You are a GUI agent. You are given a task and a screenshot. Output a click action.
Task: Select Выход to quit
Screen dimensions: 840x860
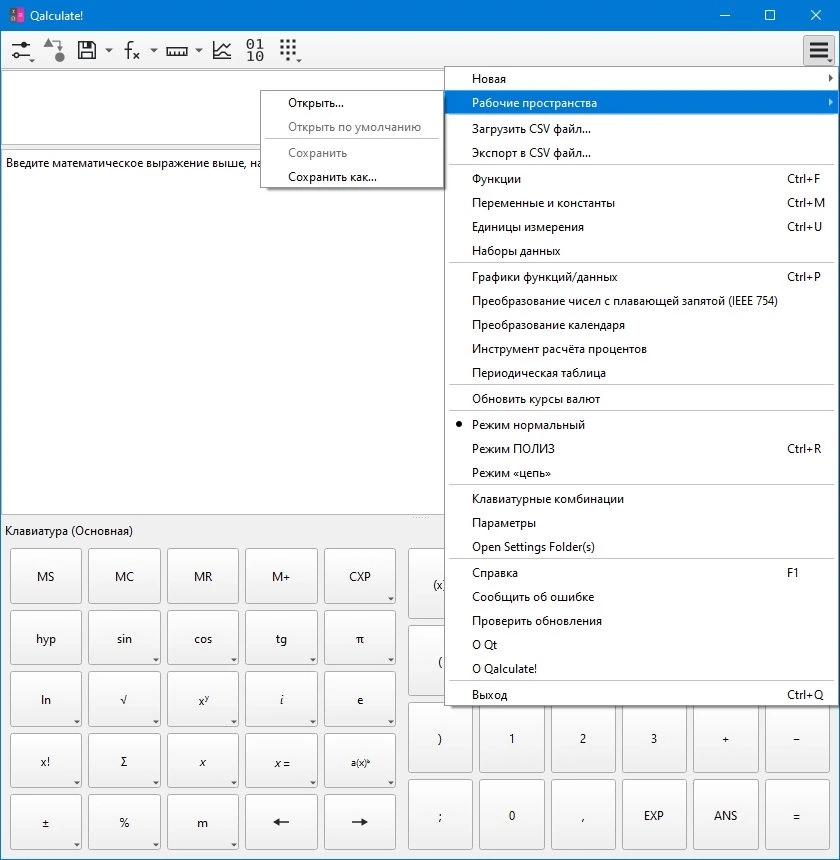(641, 695)
